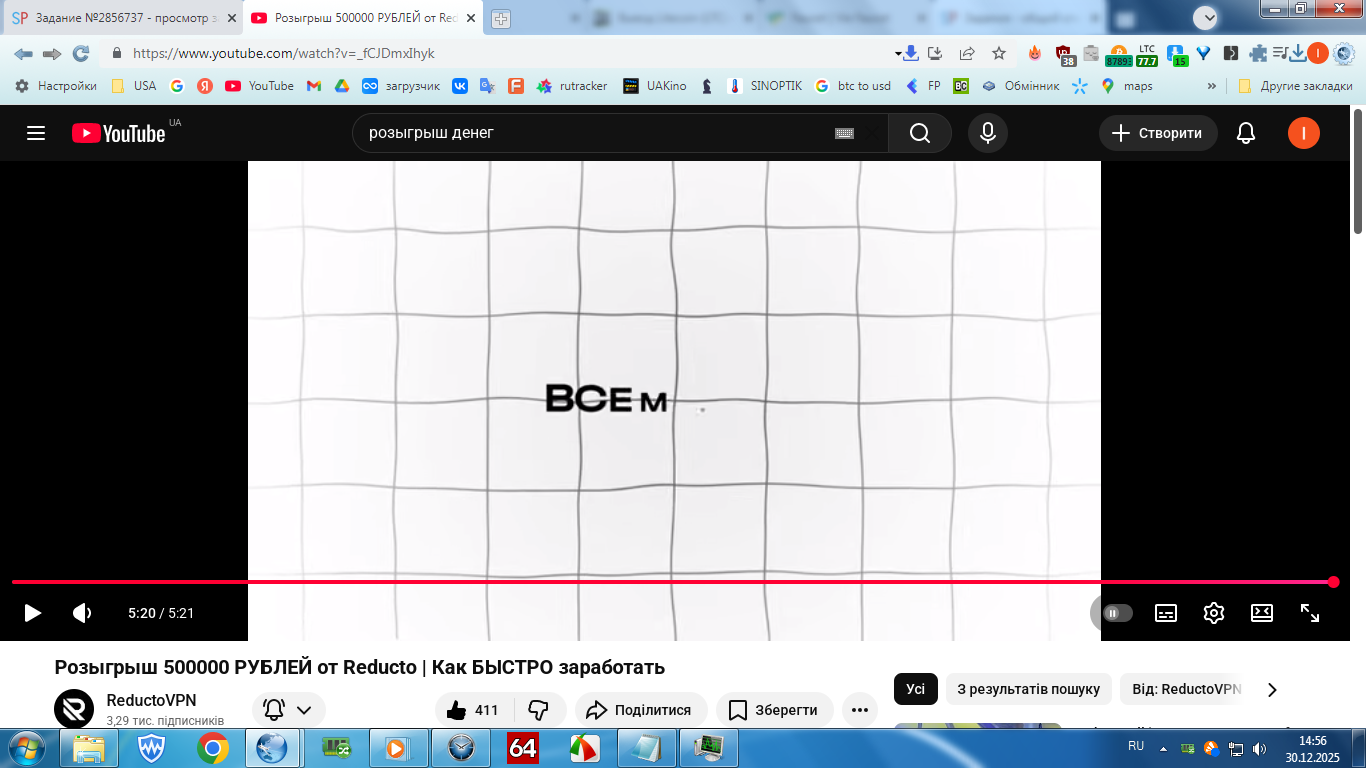Start voice search with the microphone
Screen dimensions: 1366x768
pos(988,133)
